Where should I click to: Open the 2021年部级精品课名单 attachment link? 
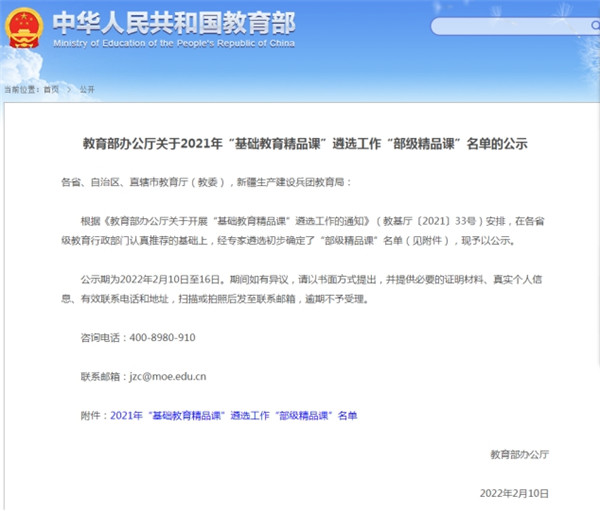pos(234,415)
